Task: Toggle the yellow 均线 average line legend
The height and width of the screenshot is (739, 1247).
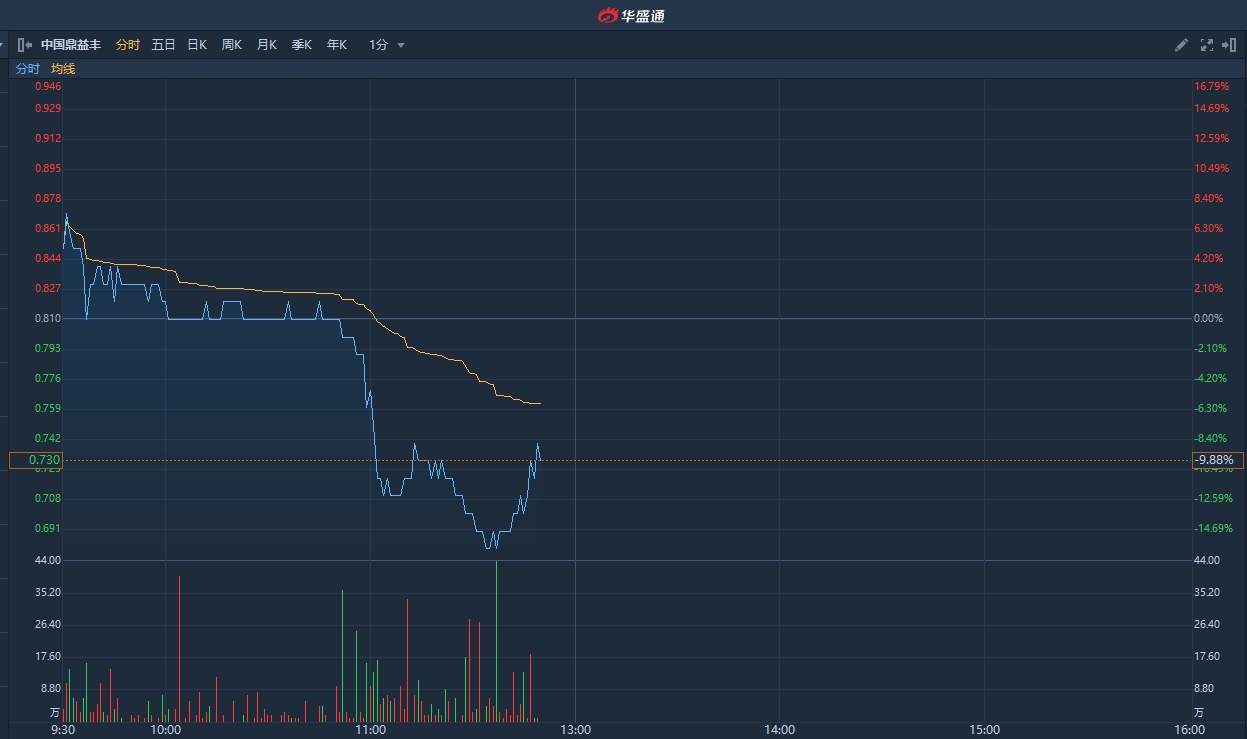Action: tap(63, 69)
